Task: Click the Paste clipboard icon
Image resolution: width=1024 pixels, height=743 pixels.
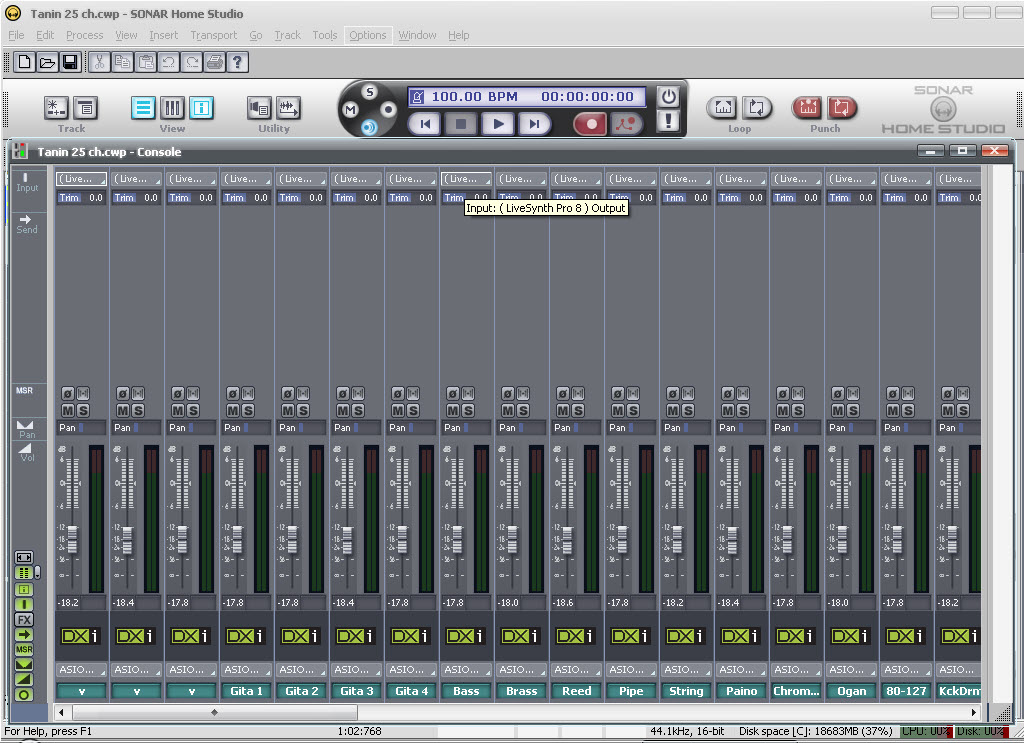Action: click(x=146, y=62)
